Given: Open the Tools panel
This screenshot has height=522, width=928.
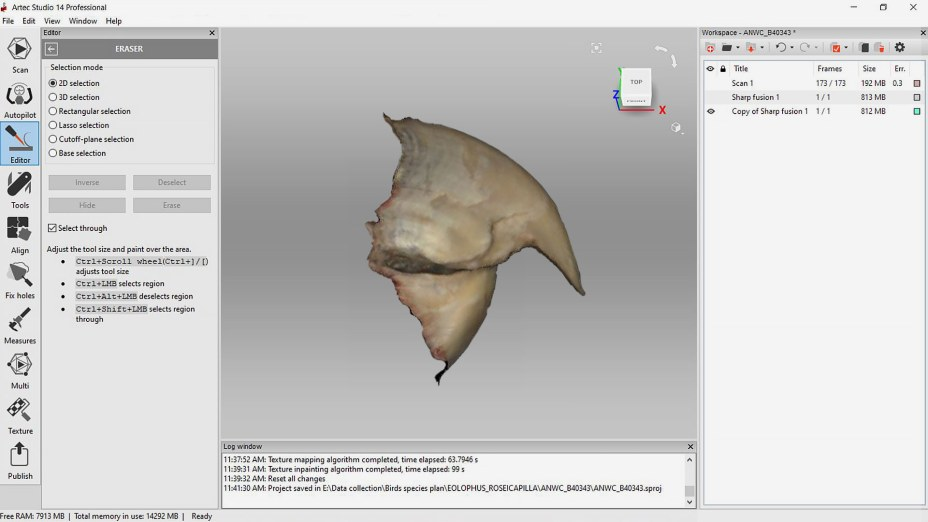Looking at the screenshot, I should 19,187.
